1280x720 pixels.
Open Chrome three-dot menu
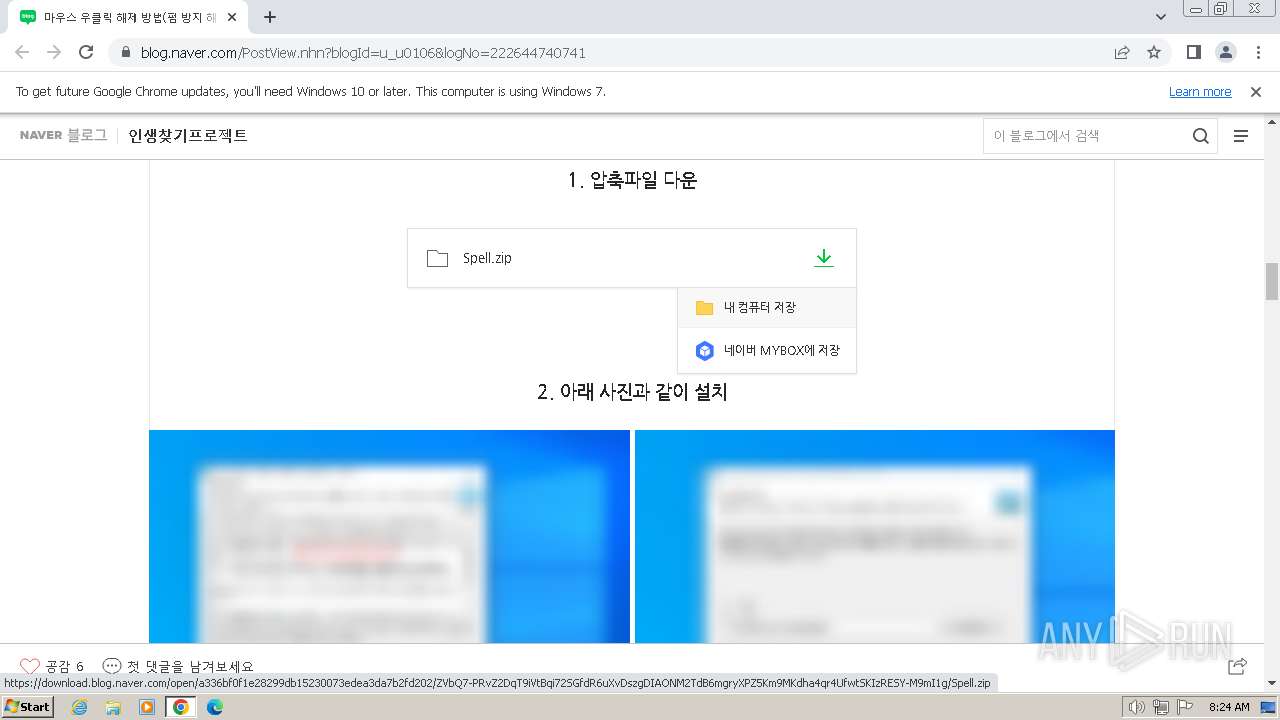[1258, 52]
